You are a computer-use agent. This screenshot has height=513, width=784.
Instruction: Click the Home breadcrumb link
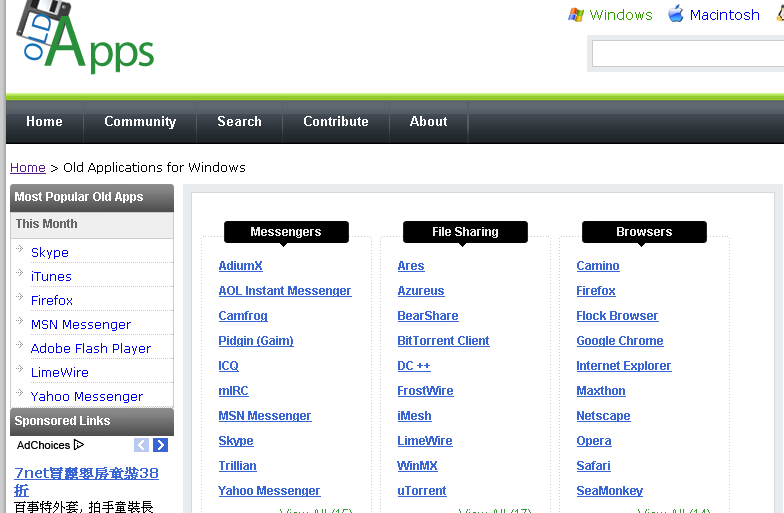(28, 168)
